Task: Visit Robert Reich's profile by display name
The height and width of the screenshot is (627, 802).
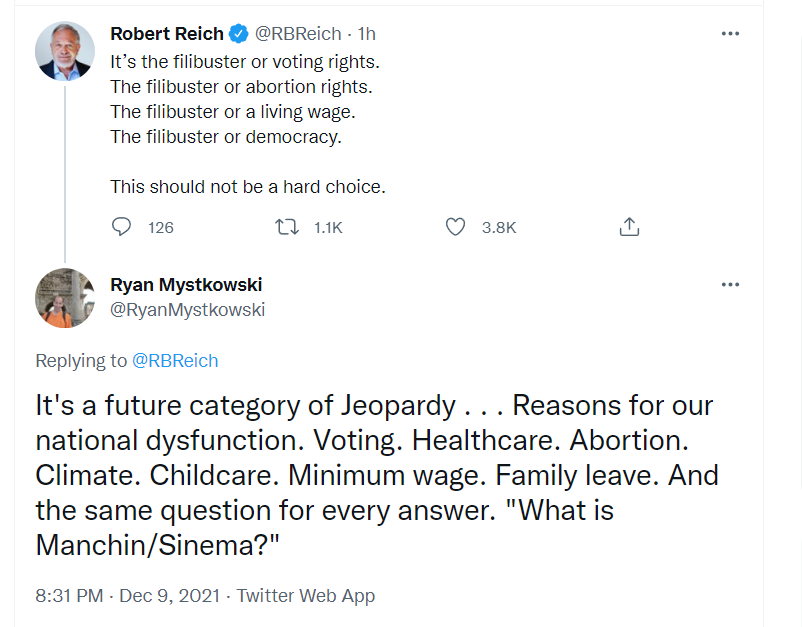Action: coord(167,34)
